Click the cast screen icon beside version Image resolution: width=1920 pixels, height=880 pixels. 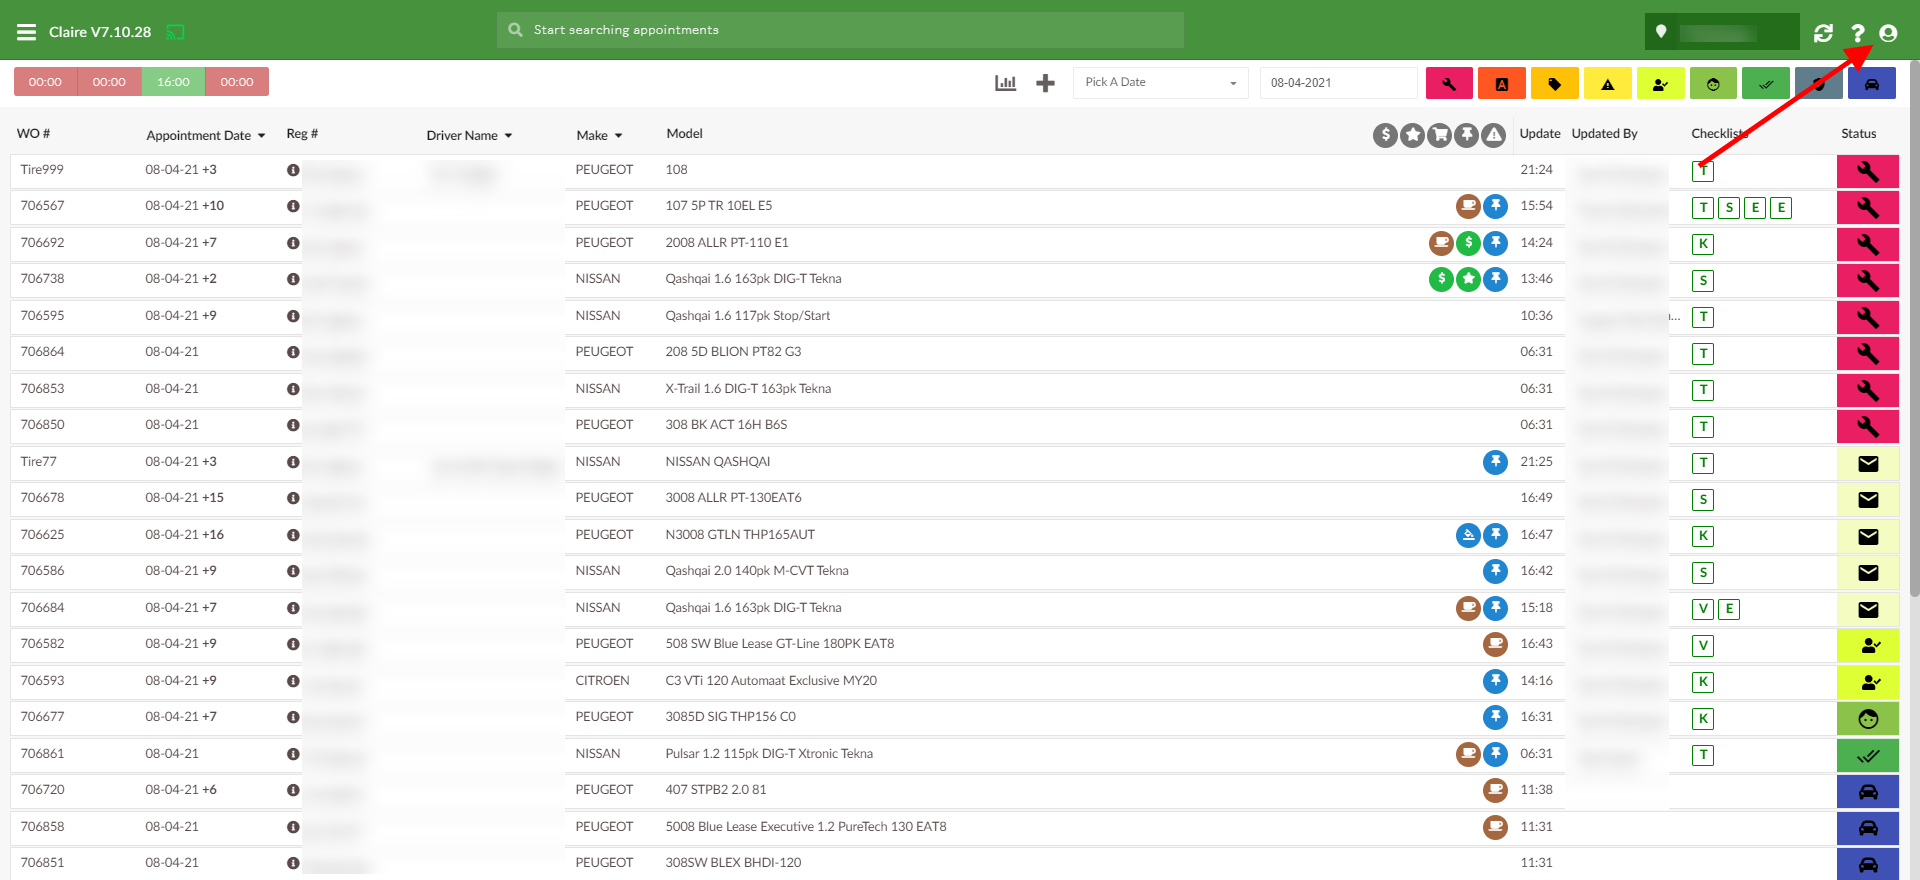click(175, 32)
